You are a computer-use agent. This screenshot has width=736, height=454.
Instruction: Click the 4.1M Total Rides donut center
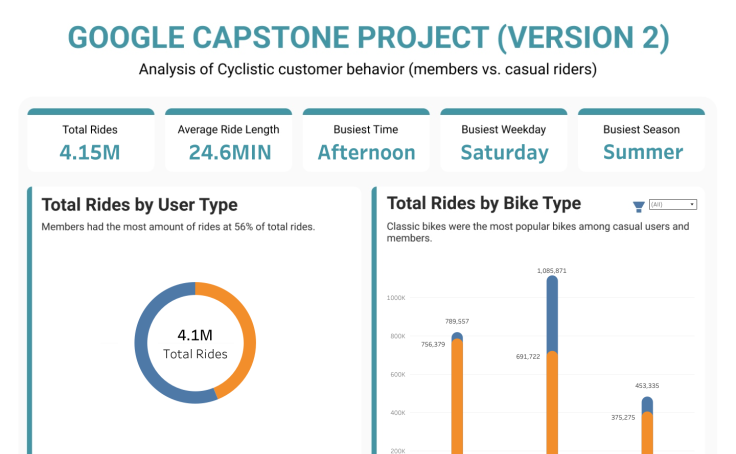195,343
